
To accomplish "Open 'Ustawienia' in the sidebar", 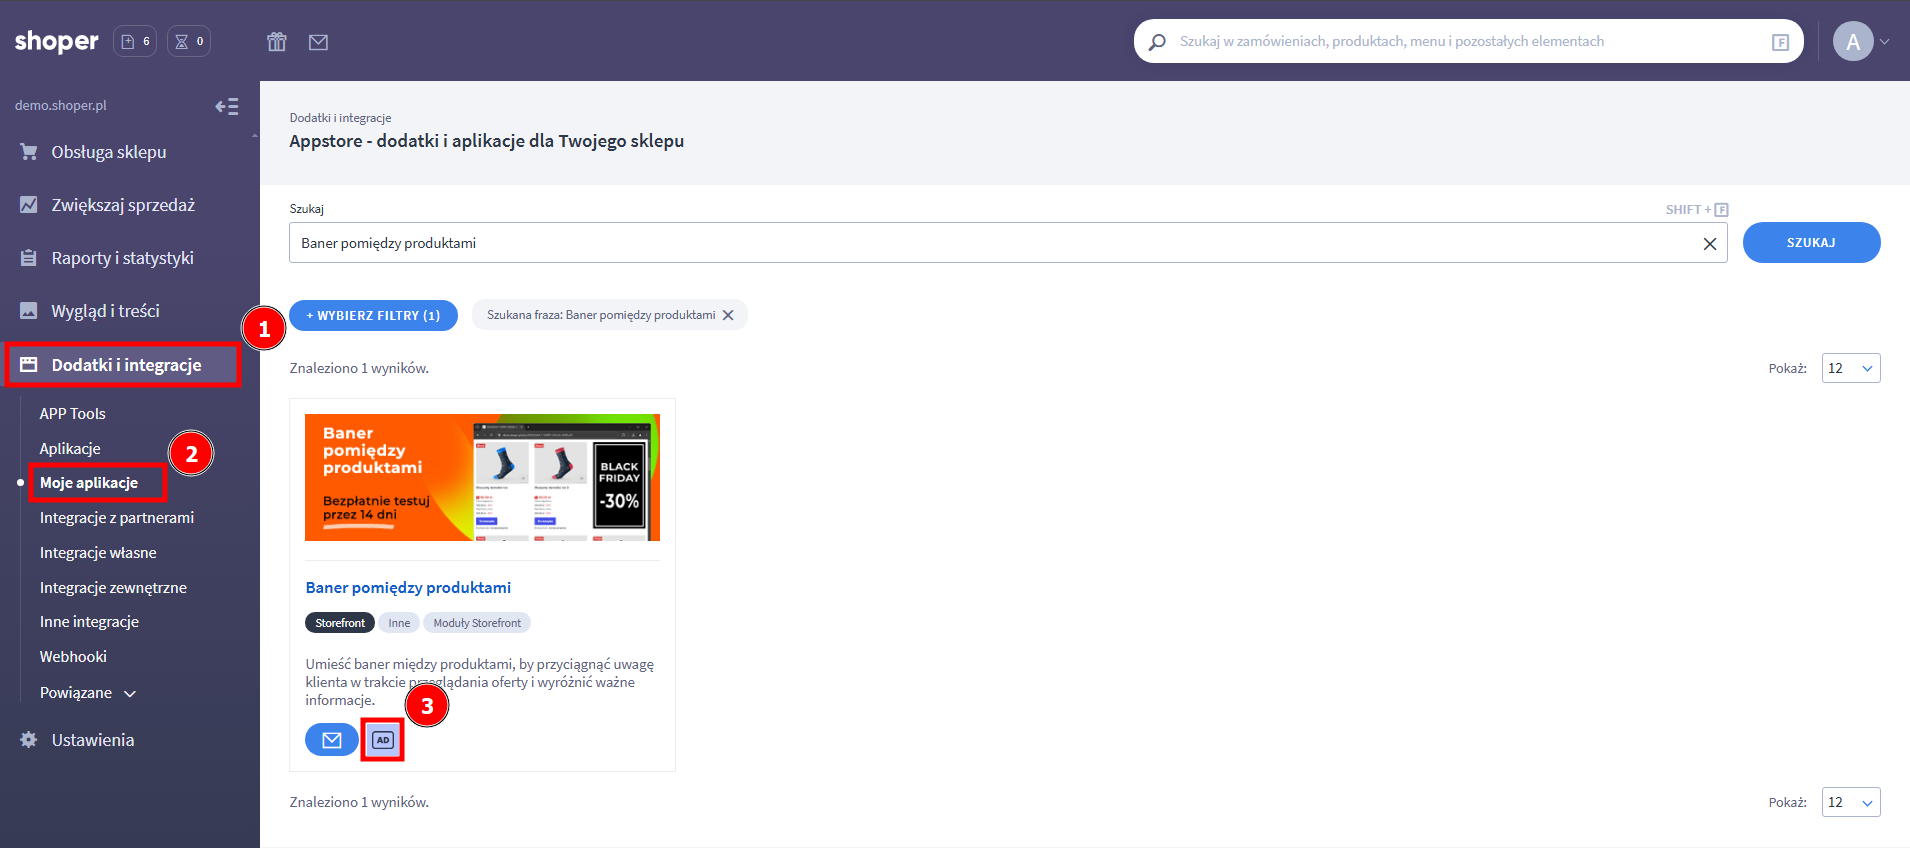I will (92, 740).
